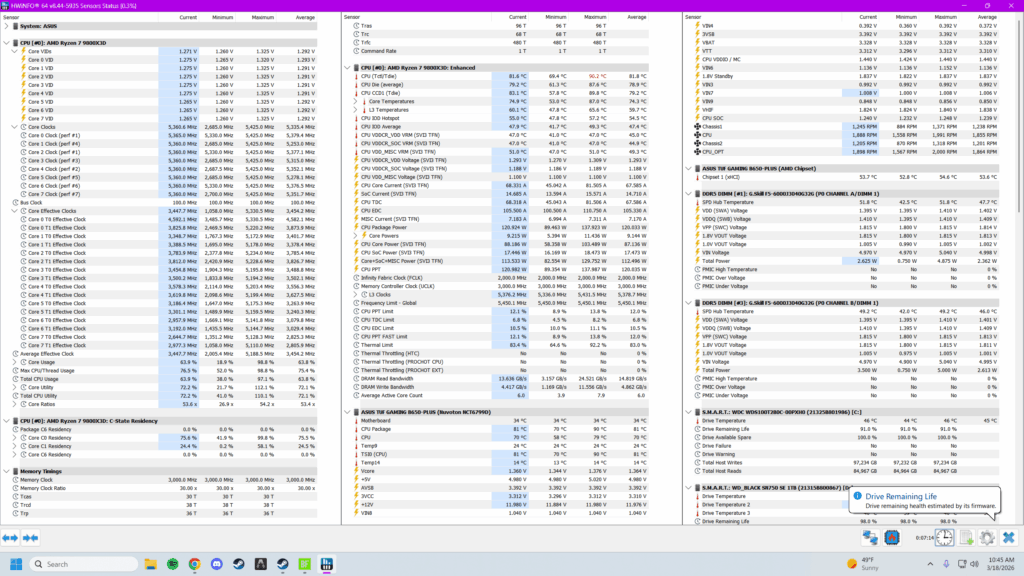Click the weather 49°F Sunny widget
Screen dimensions: 1024x576
[x=863, y=564]
